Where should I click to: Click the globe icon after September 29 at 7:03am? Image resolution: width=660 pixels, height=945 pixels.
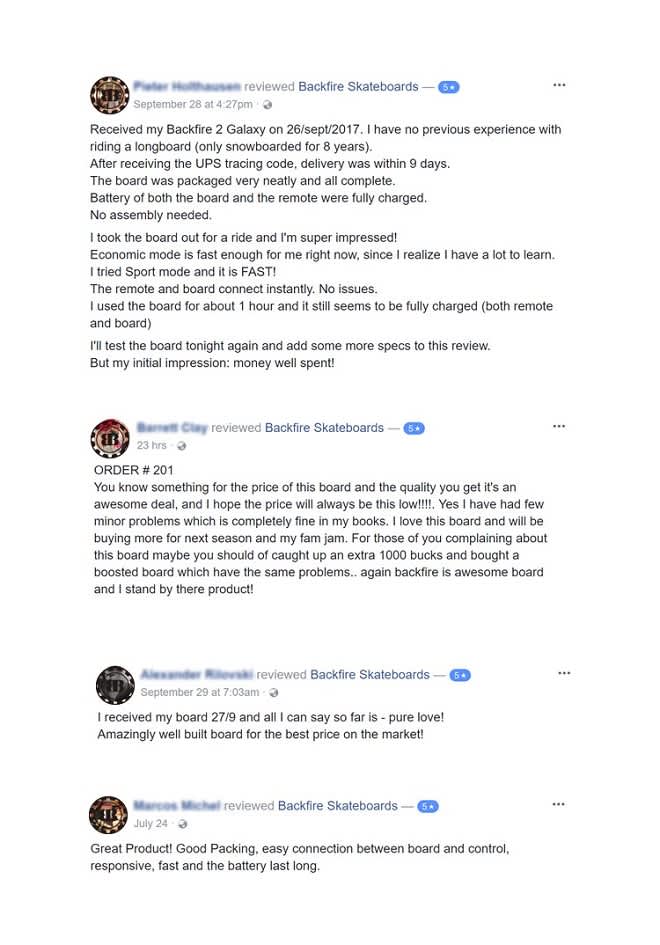tap(274, 692)
